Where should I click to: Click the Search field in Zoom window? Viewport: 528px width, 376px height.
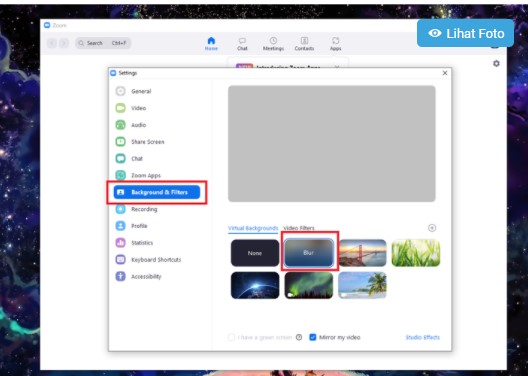pyautogui.click(x=103, y=43)
